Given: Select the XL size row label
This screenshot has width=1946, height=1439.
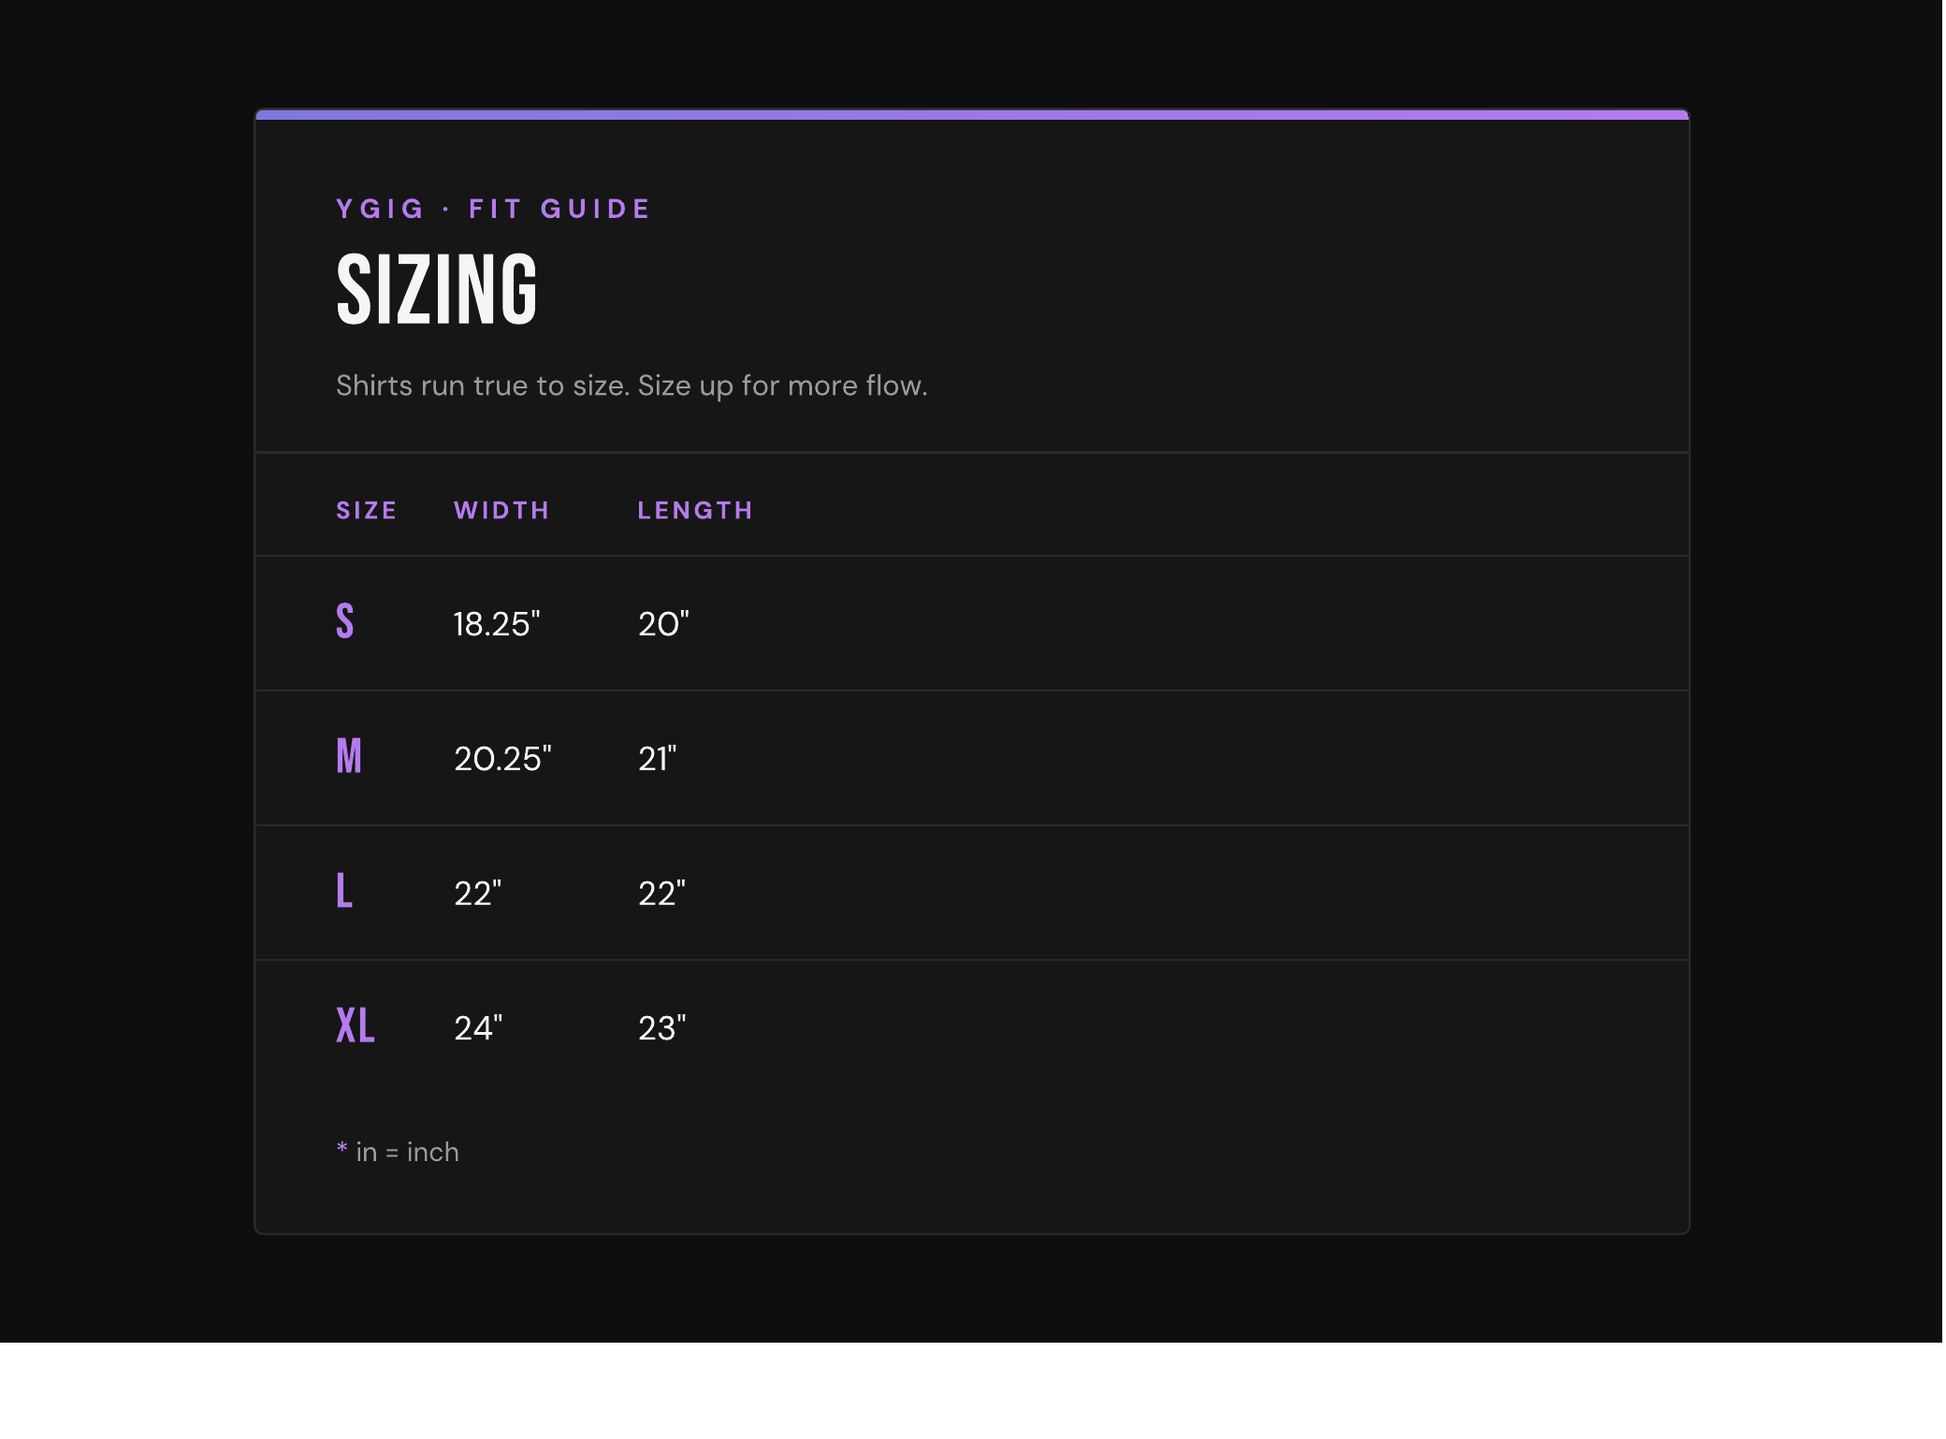Looking at the screenshot, I should coord(355,1027).
